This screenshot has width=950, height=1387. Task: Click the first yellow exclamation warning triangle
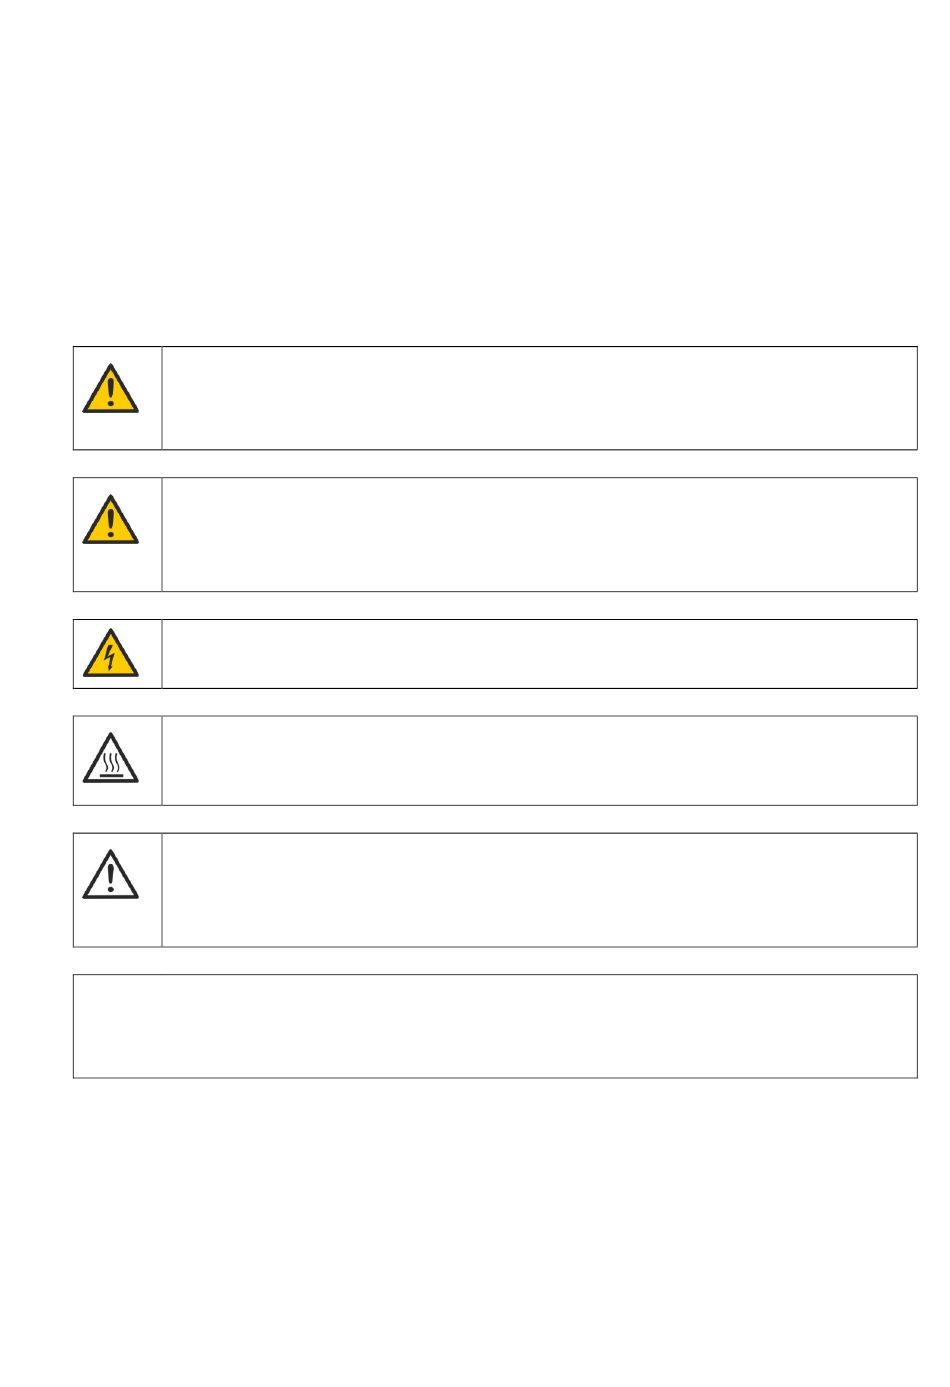click(110, 389)
